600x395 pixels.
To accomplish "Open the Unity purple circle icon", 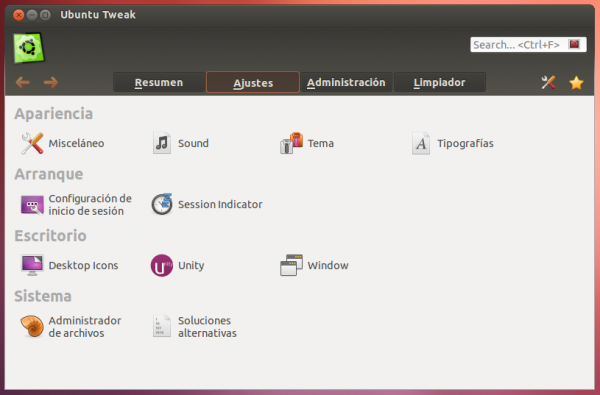I will click(162, 265).
